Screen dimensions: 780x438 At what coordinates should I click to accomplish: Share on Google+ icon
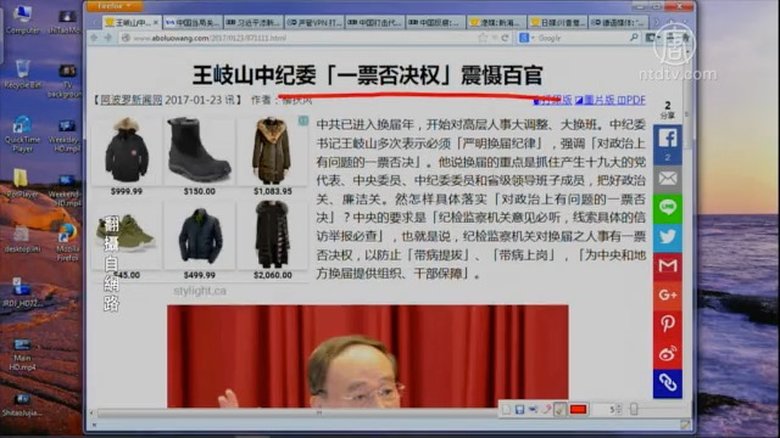667,294
